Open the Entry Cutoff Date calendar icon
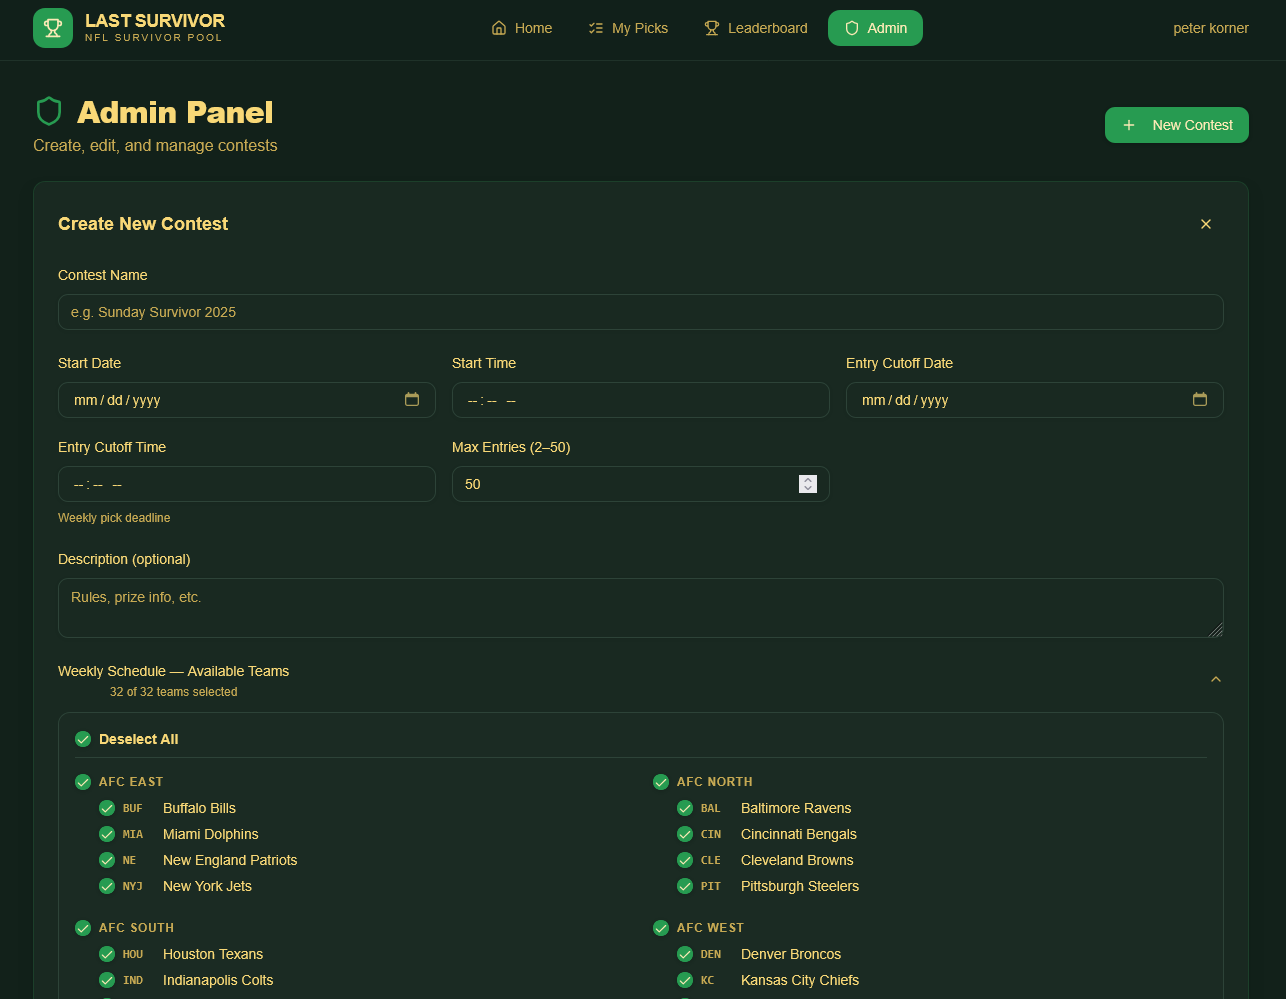Viewport: 1286px width, 999px height. (1200, 400)
